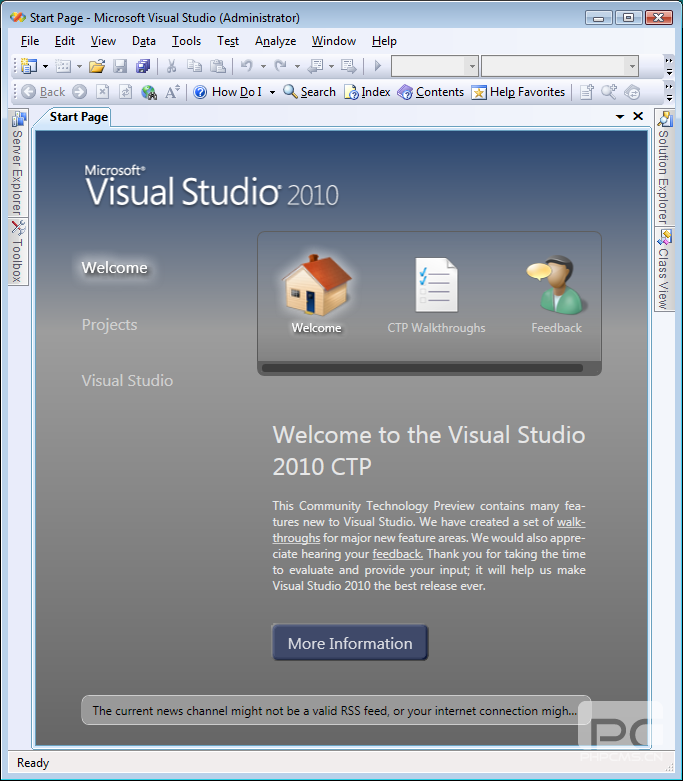Click the Save All icon
The height and width of the screenshot is (781, 683).
[143, 66]
